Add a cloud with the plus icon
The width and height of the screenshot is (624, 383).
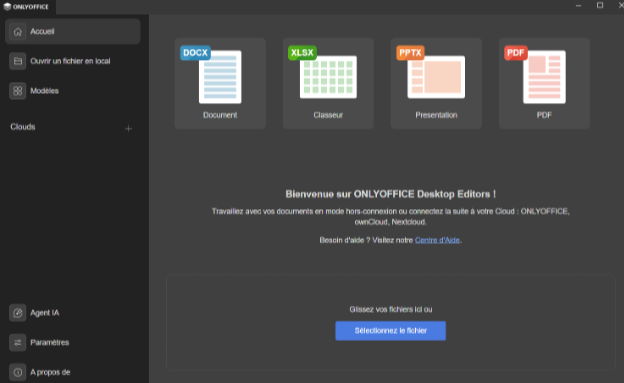[x=128, y=129]
